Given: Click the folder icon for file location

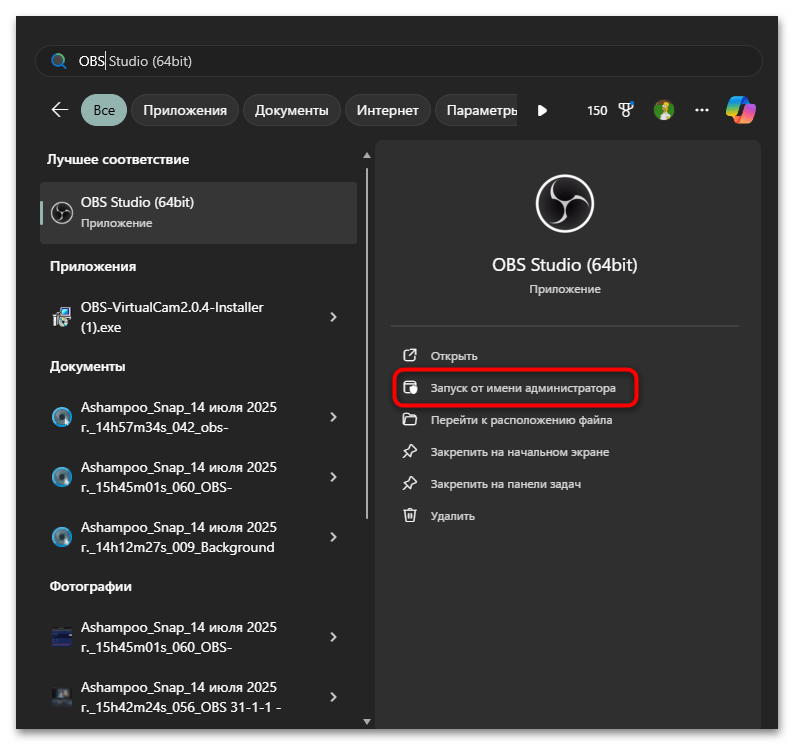Looking at the screenshot, I should coord(410,419).
